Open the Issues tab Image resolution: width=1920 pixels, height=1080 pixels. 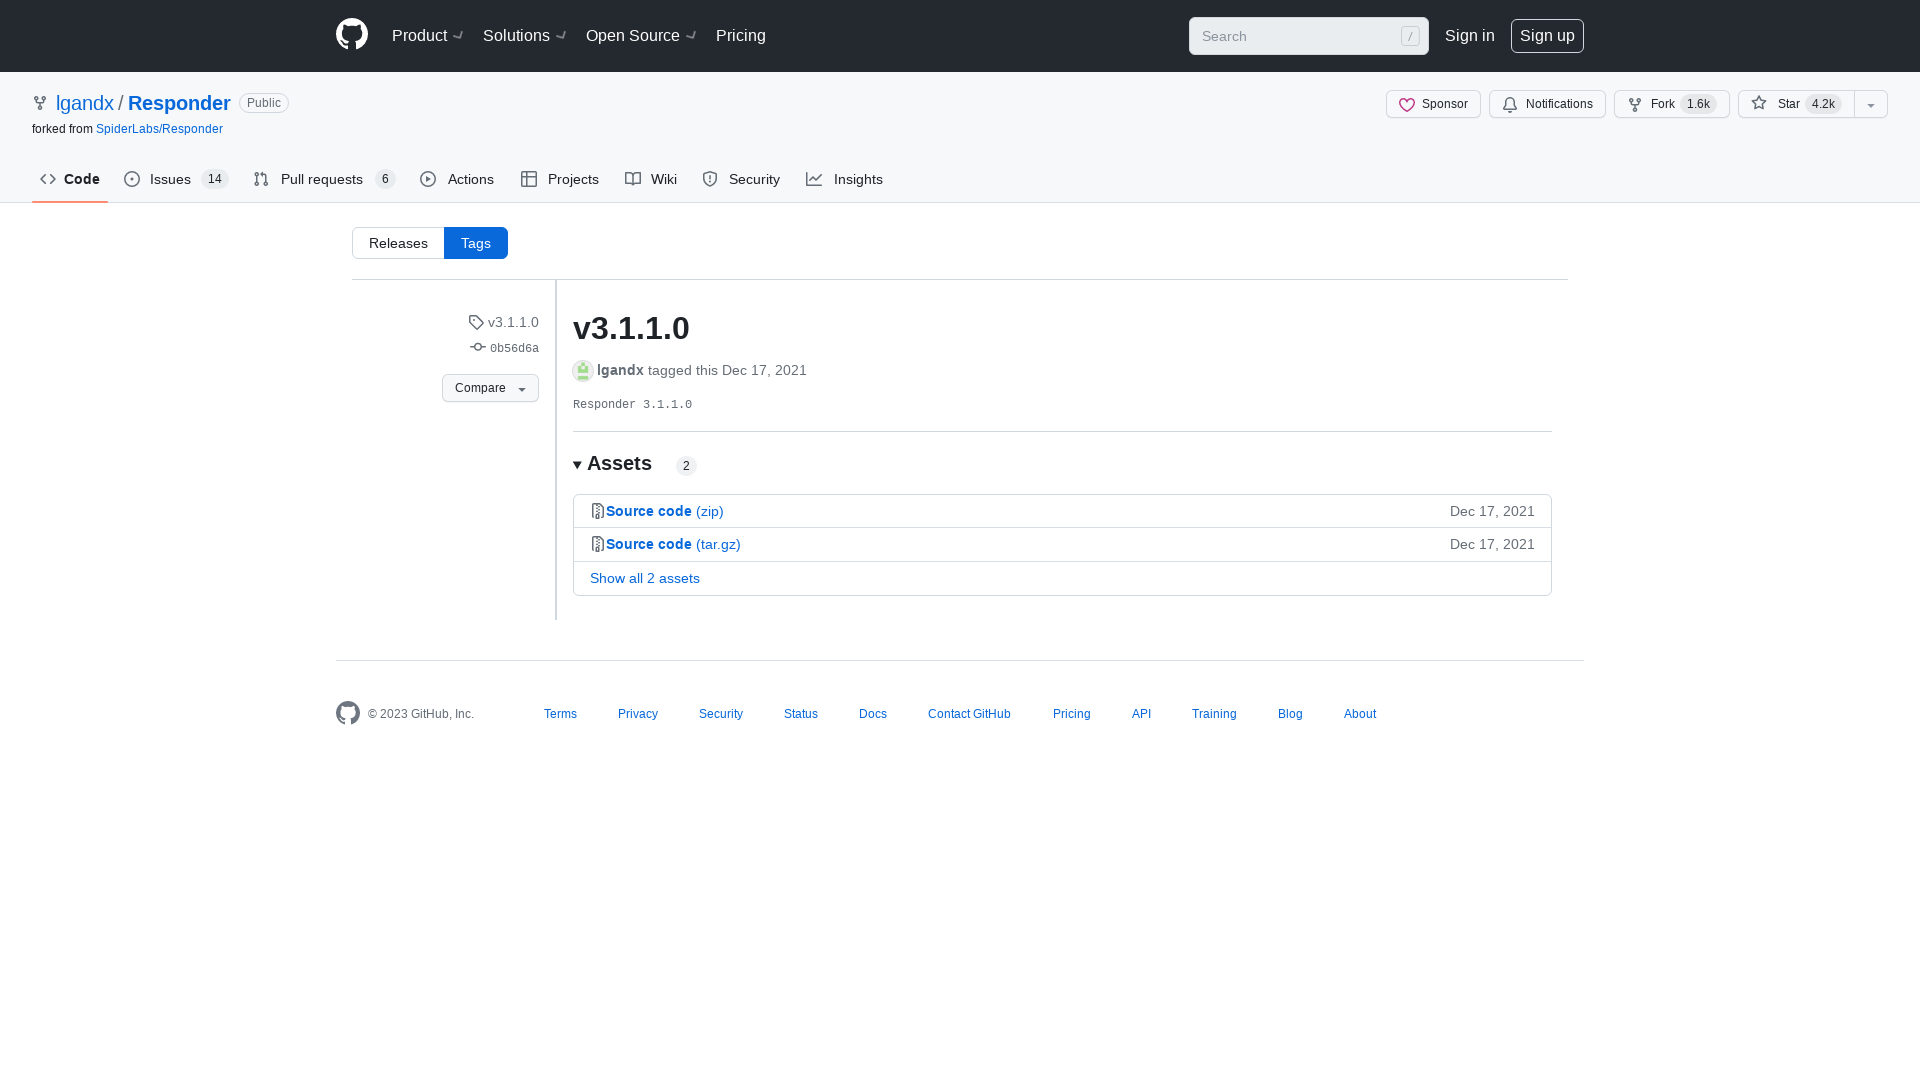176,179
